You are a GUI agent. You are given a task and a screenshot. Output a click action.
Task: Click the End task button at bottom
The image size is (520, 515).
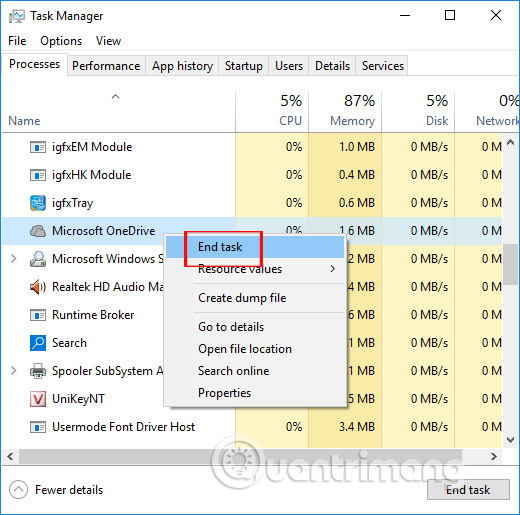468,490
